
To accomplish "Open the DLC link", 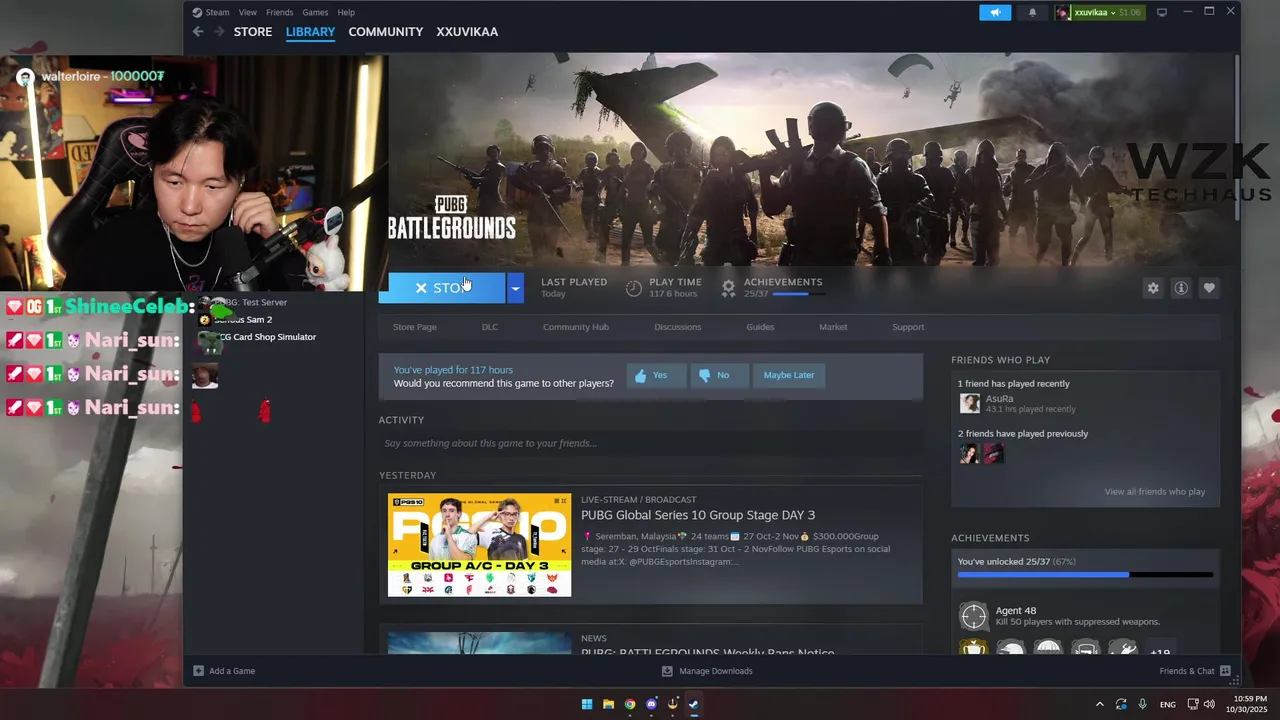I will 490,327.
